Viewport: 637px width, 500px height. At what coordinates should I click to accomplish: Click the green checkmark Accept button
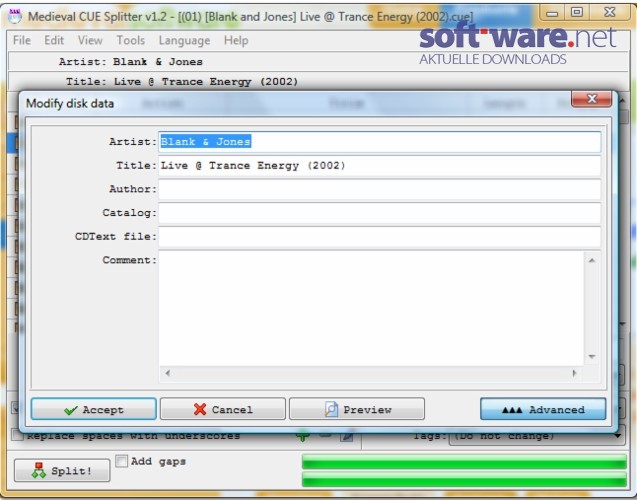pos(93,409)
